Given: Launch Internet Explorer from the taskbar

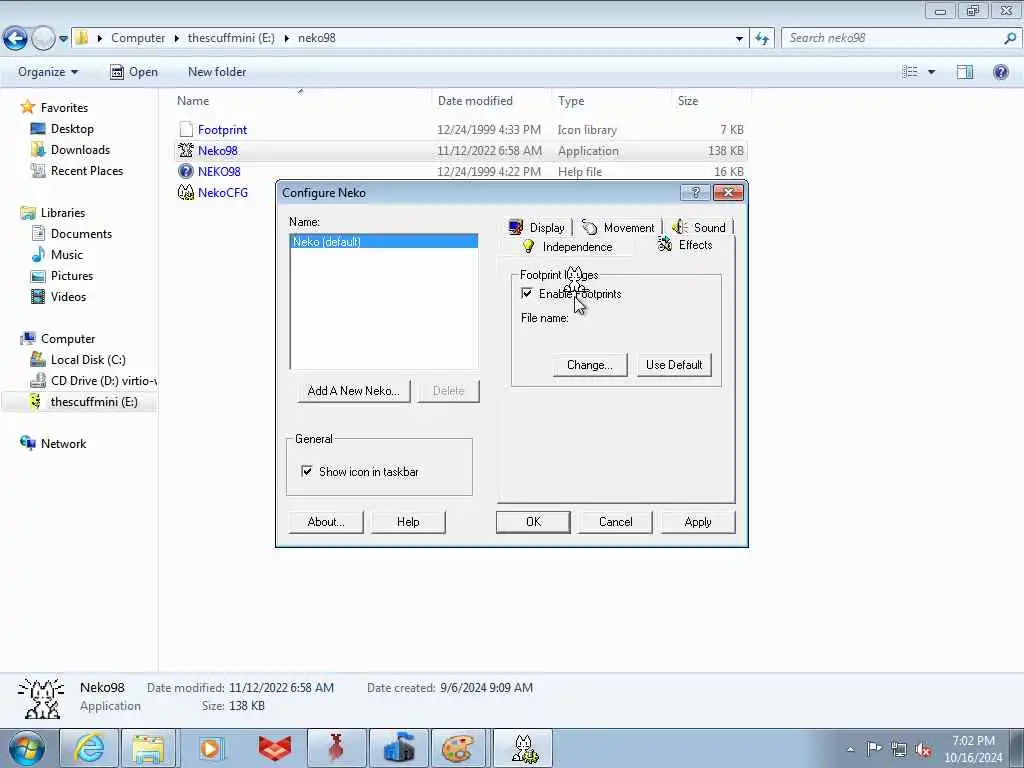Looking at the screenshot, I should 89,749.
